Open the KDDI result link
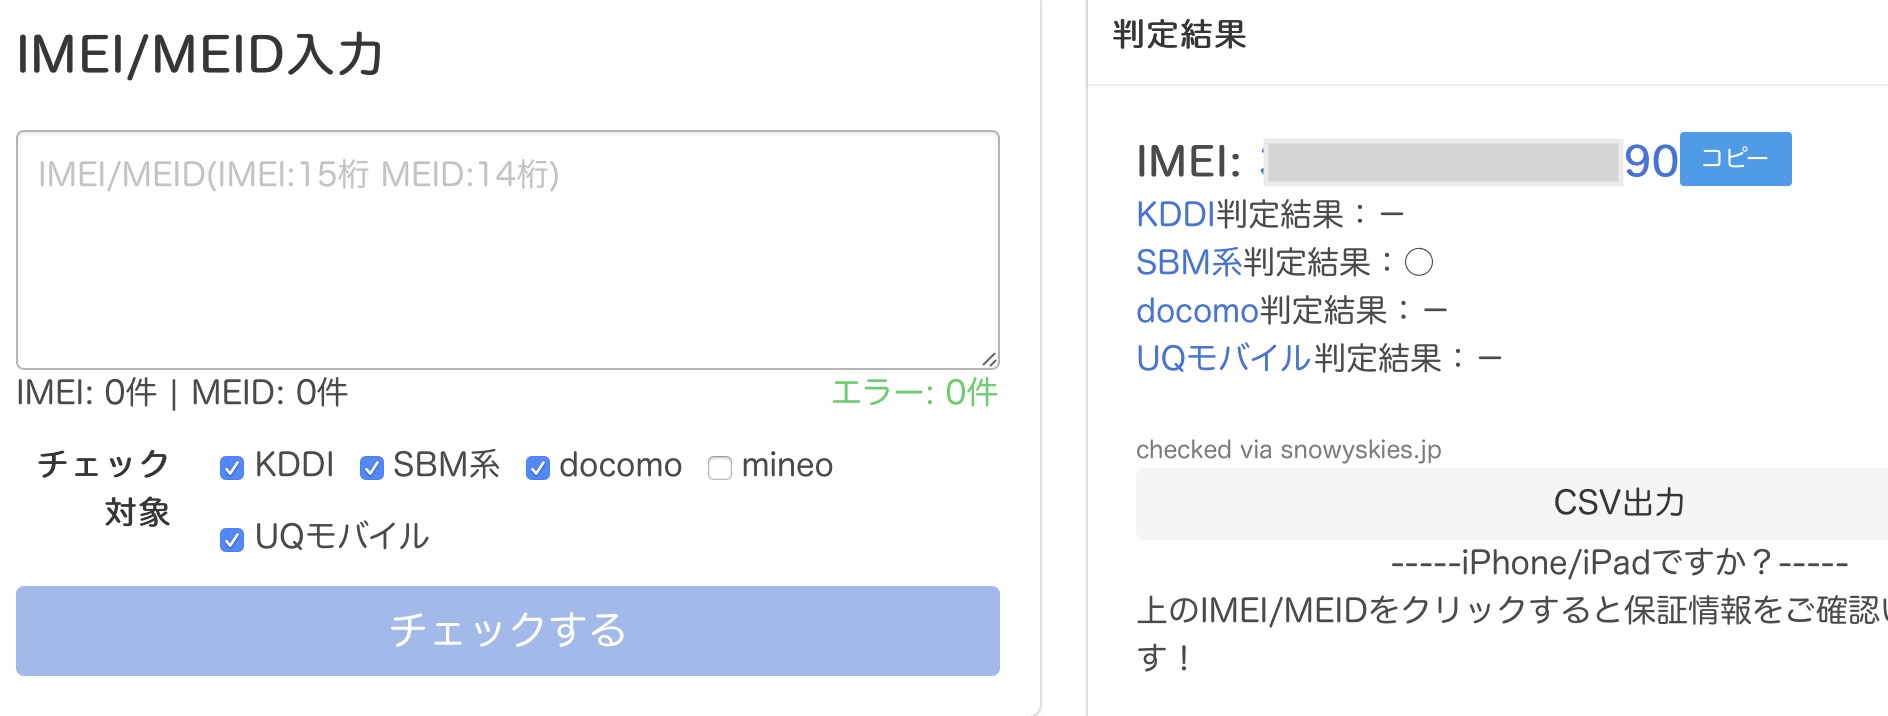Image resolution: width=1888 pixels, height=716 pixels. 1175,214
